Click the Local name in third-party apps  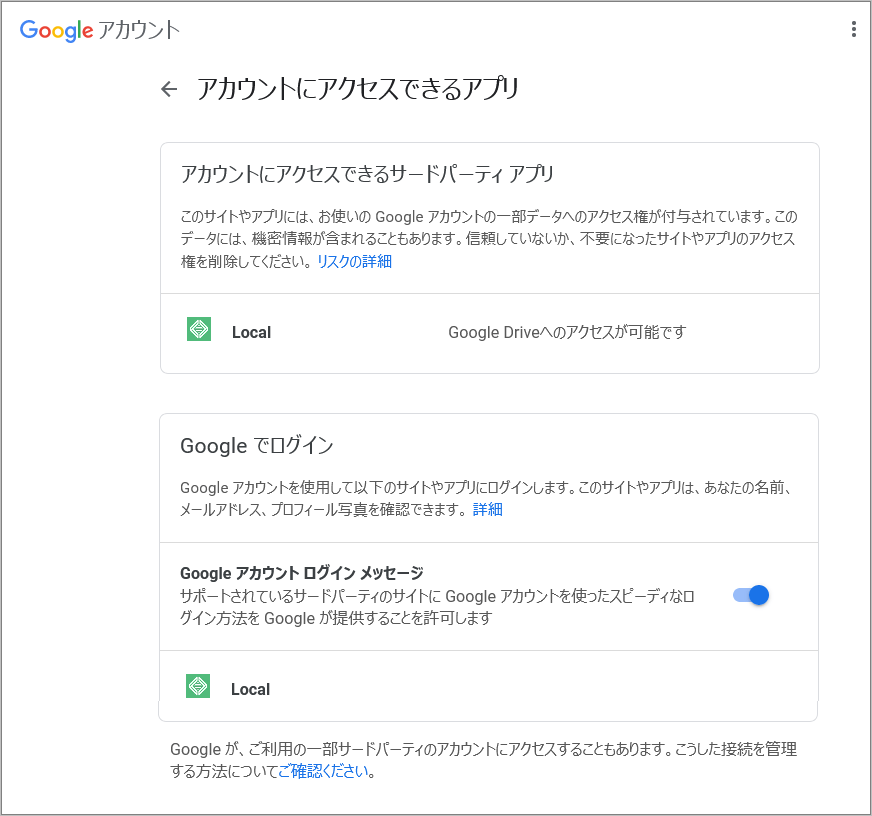pos(251,333)
